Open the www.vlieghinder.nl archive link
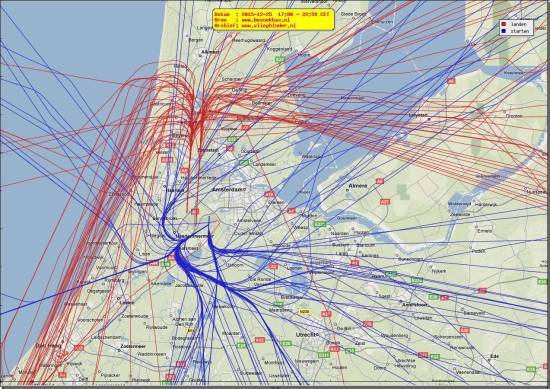Screen dimensions: 550x389 tap(269, 26)
